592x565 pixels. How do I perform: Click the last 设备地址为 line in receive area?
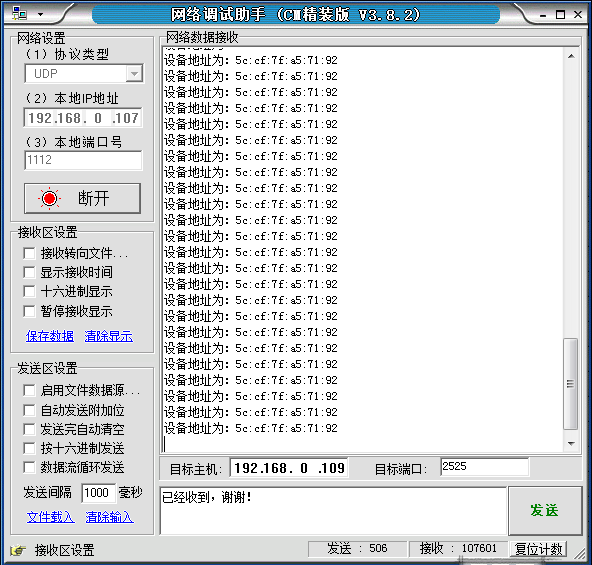click(x=251, y=428)
